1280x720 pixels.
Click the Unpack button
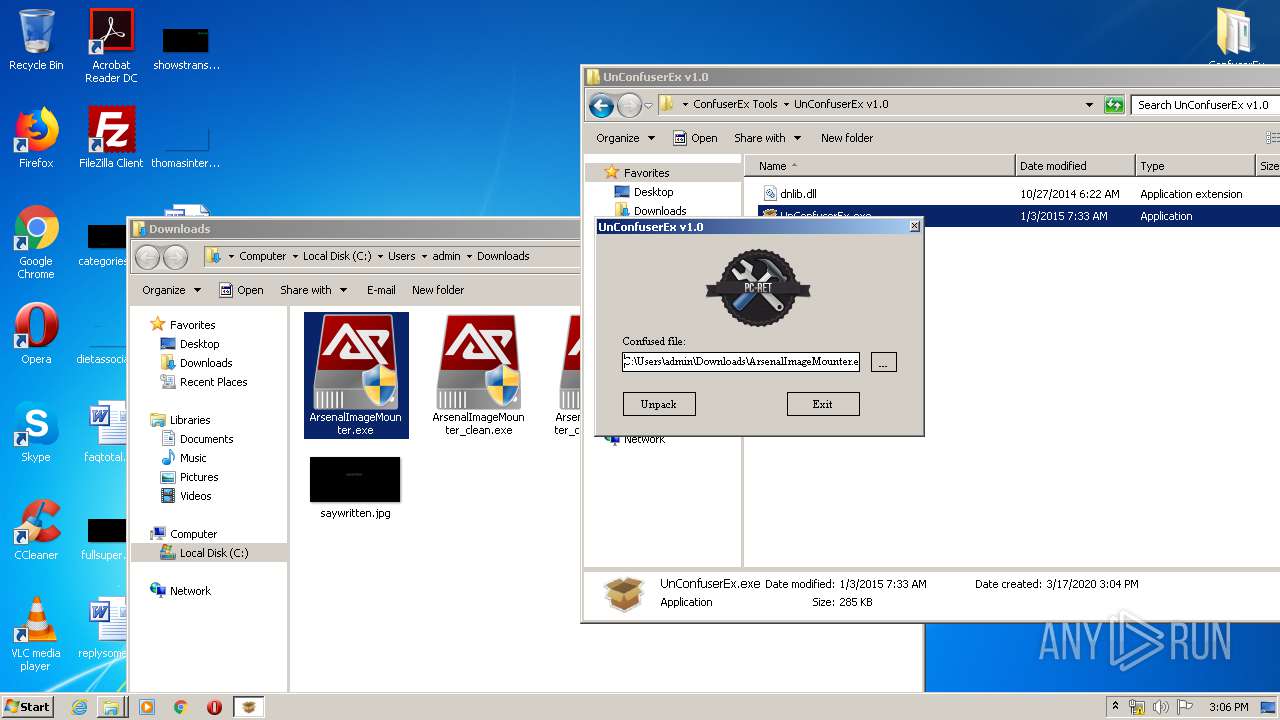pyautogui.click(x=658, y=404)
